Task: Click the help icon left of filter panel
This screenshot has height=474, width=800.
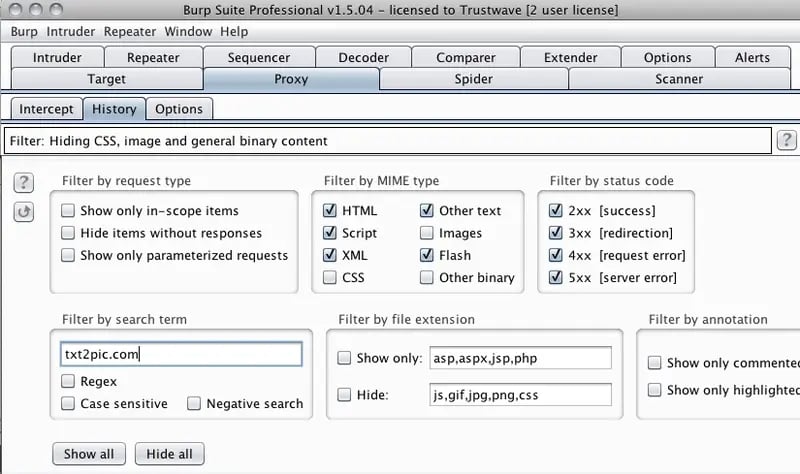Action: pyautogui.click(x=24, y=182)
